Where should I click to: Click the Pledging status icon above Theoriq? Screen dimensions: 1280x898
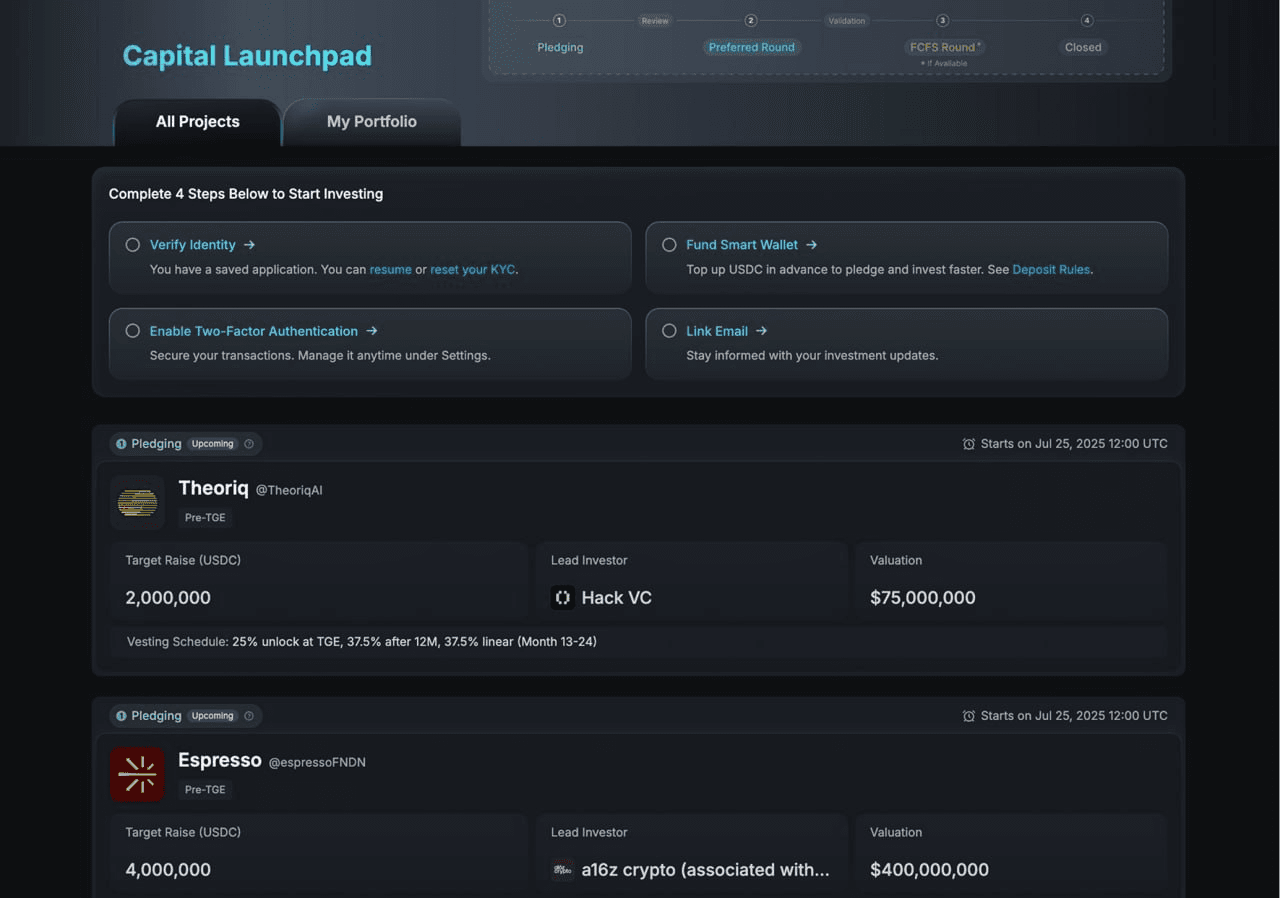[x=121, y=444]
